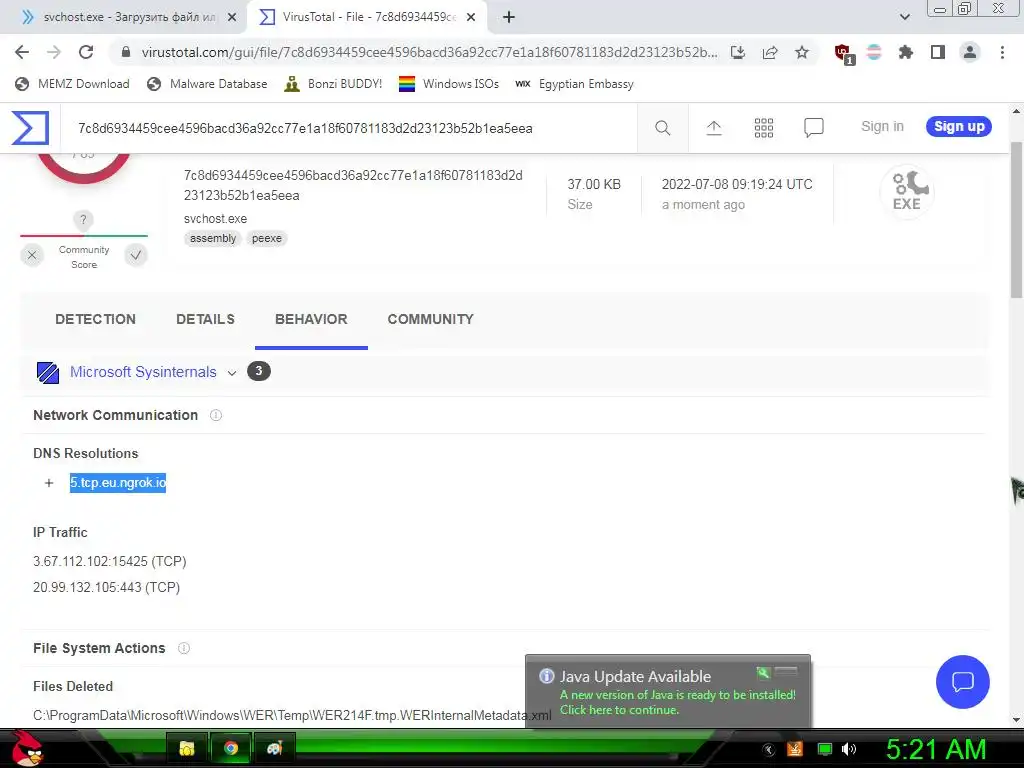Click the browser forward arrow
The width and height of the screenshot is (1024, 768).
tap(54, 52)
